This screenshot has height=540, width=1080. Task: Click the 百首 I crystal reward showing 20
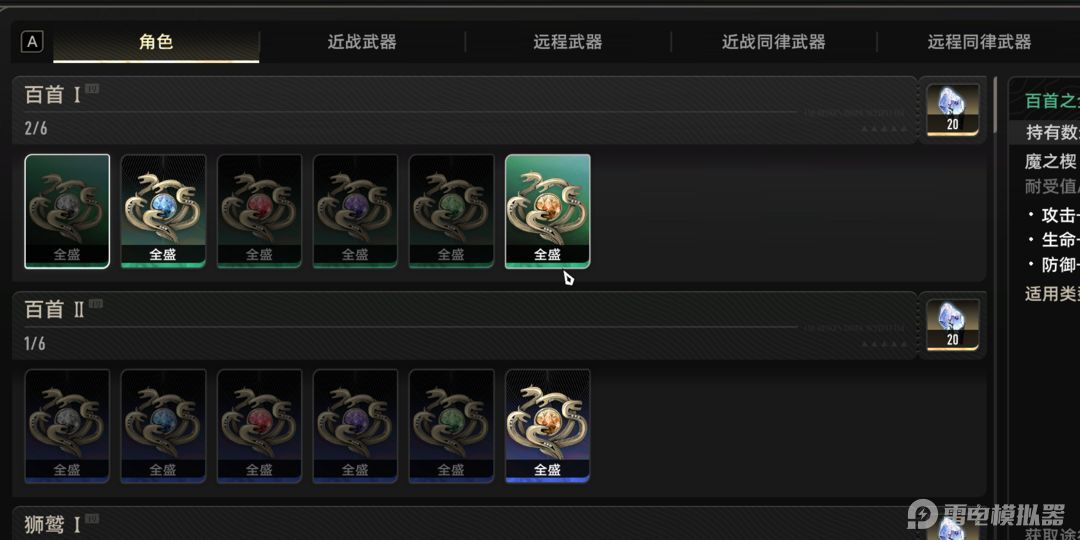point(953,110)
